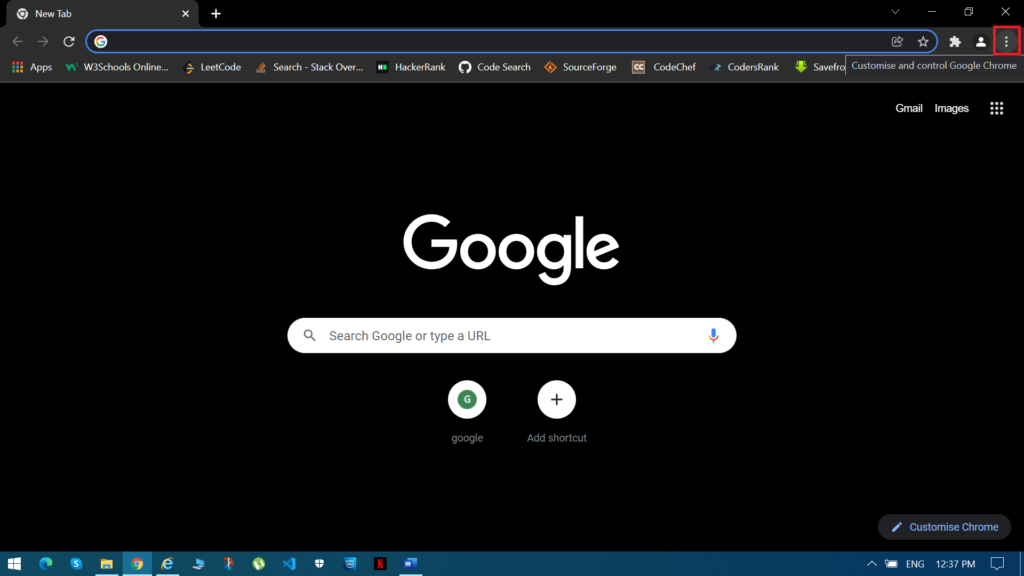Open Windows Security from the taskbar
Viewport: 1024px width, 576px height.
point(319,564)
